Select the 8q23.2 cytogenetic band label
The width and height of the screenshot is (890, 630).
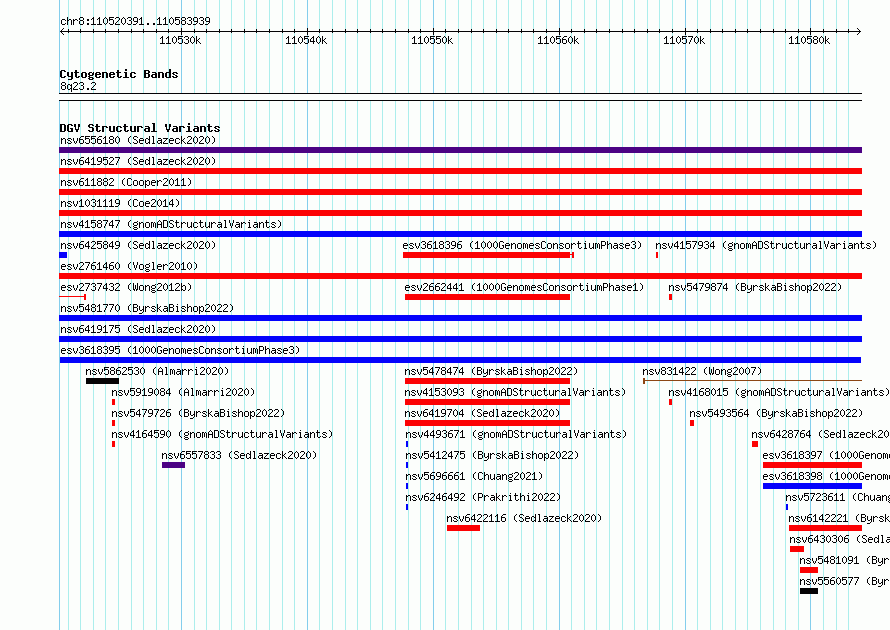(x=78, y=86)
